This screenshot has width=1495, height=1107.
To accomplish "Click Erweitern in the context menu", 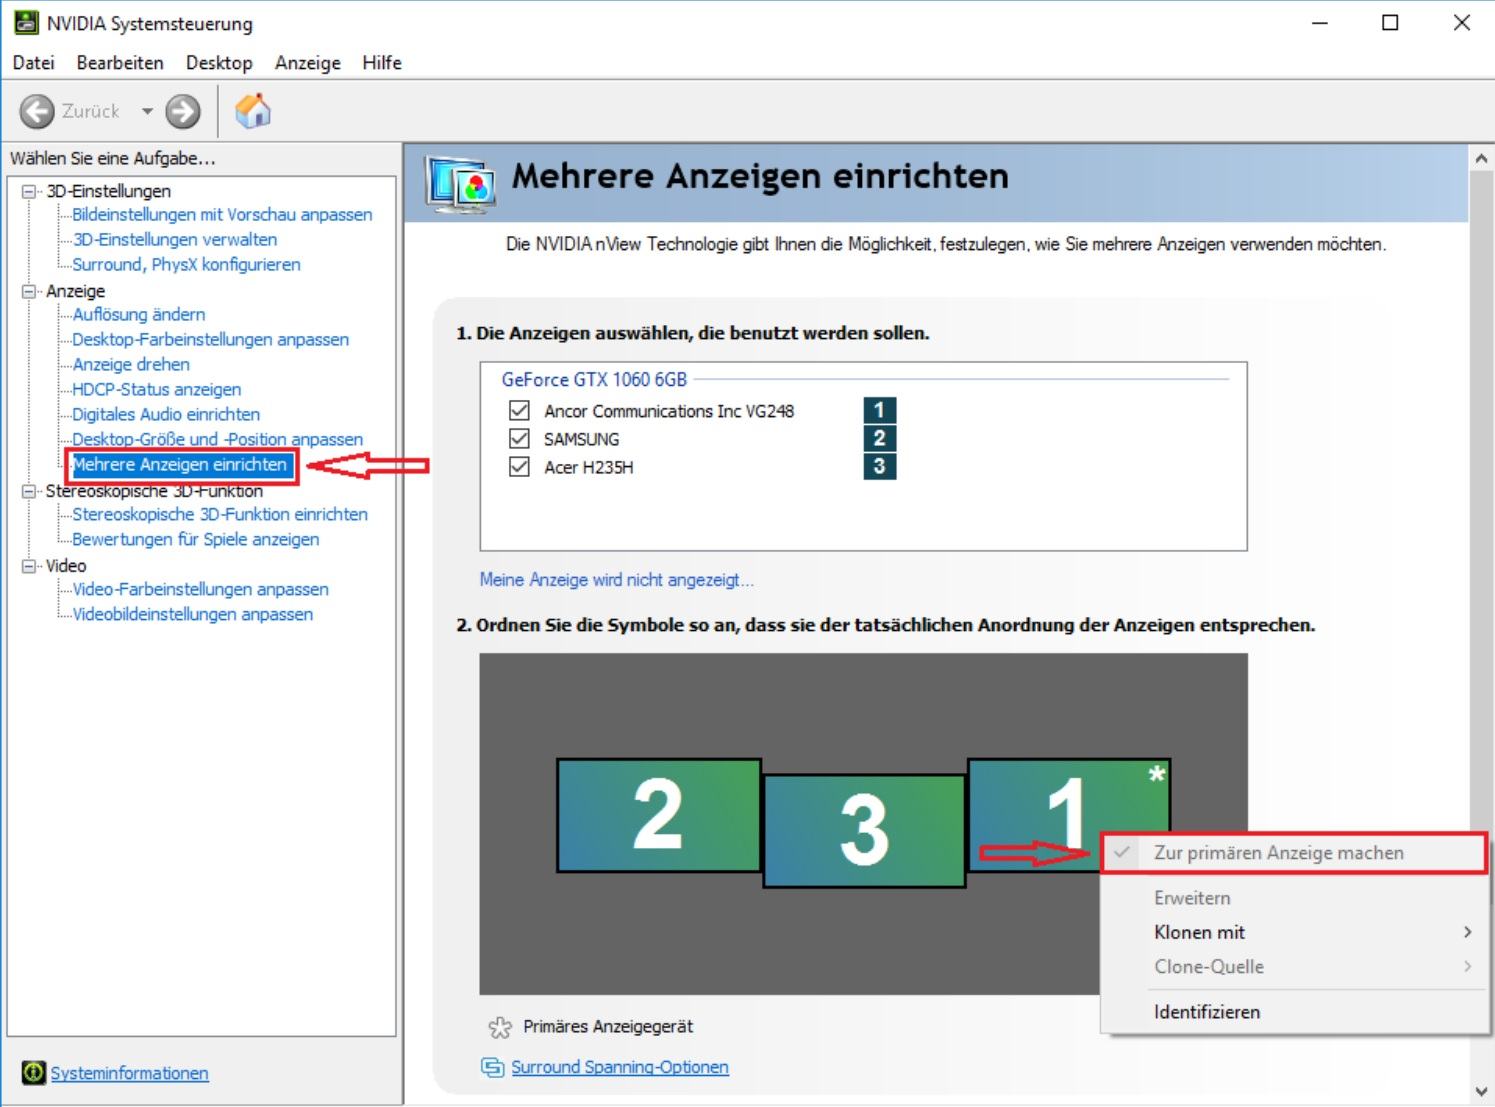I will pyautogui.click(x=1294, y=898).
